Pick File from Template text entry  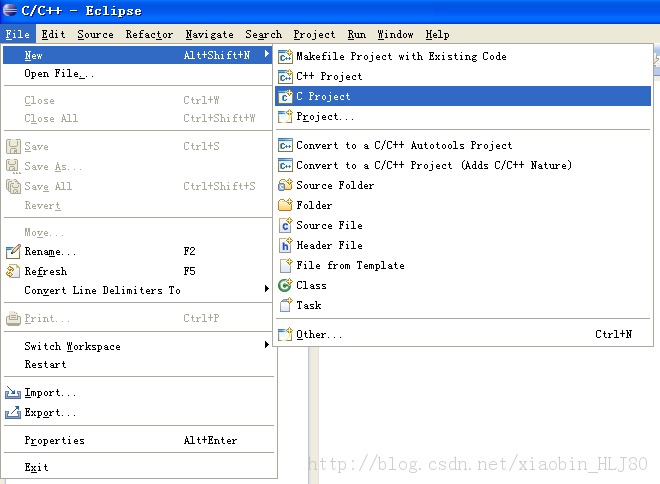coord(351,265)
